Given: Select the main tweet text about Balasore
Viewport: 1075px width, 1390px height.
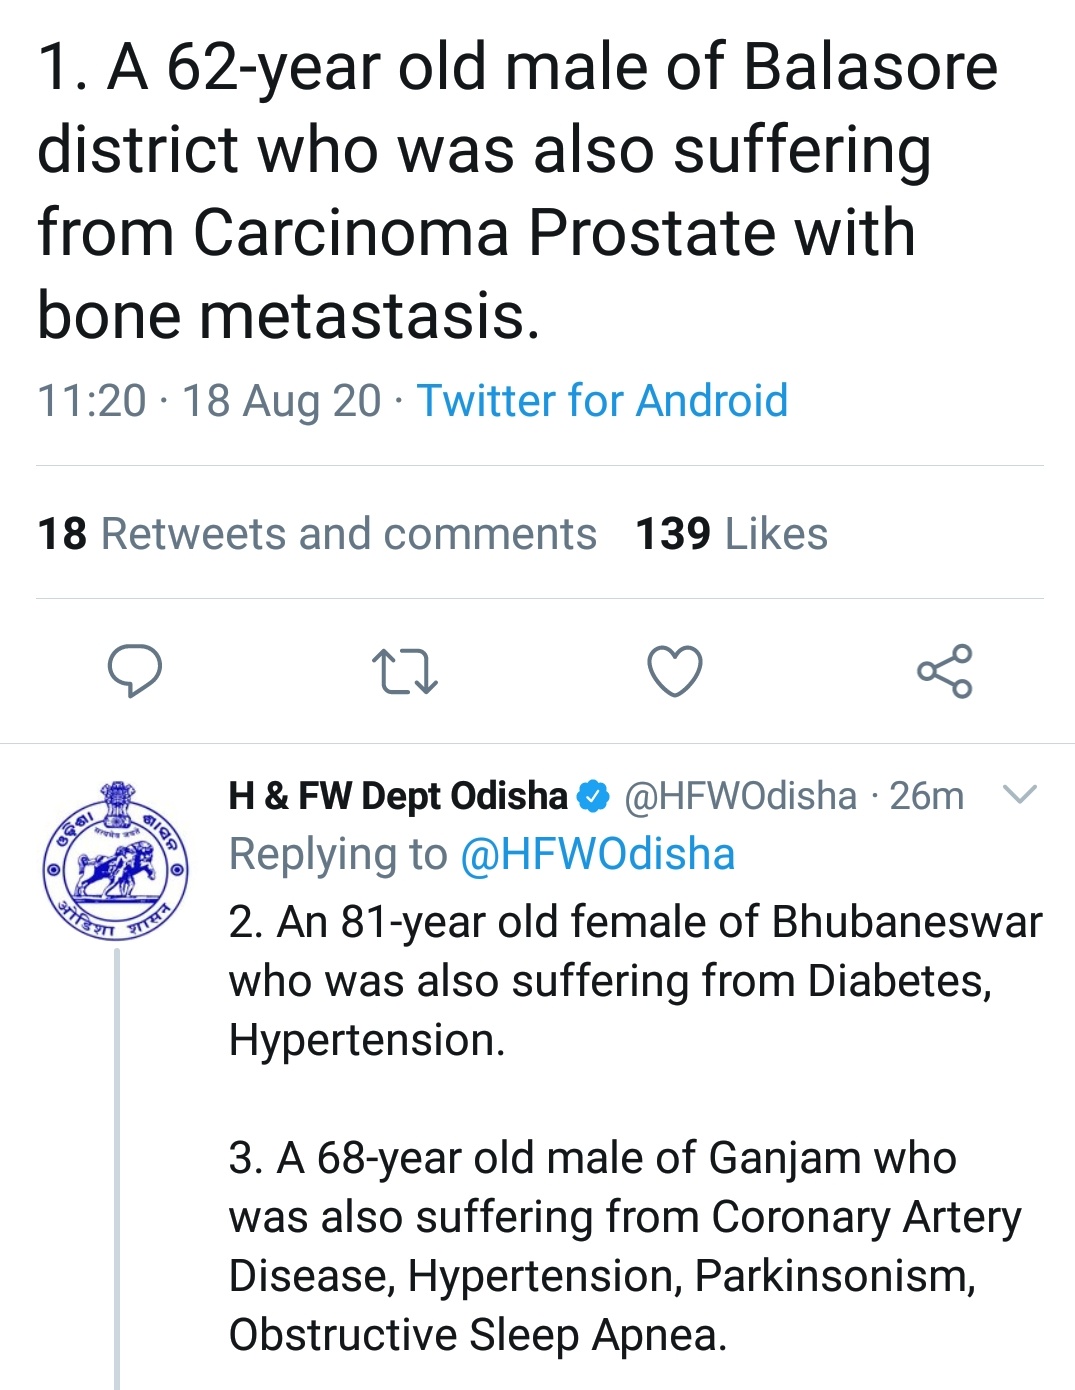Looking at the screenshot, I should coord(500,190).
